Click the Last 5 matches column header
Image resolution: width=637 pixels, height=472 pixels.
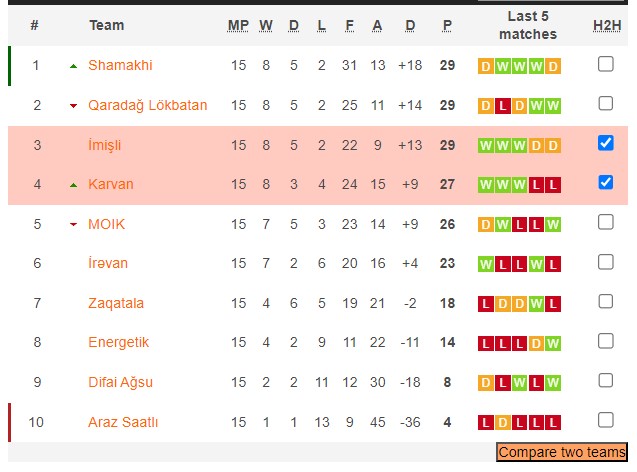pos(527,25)
